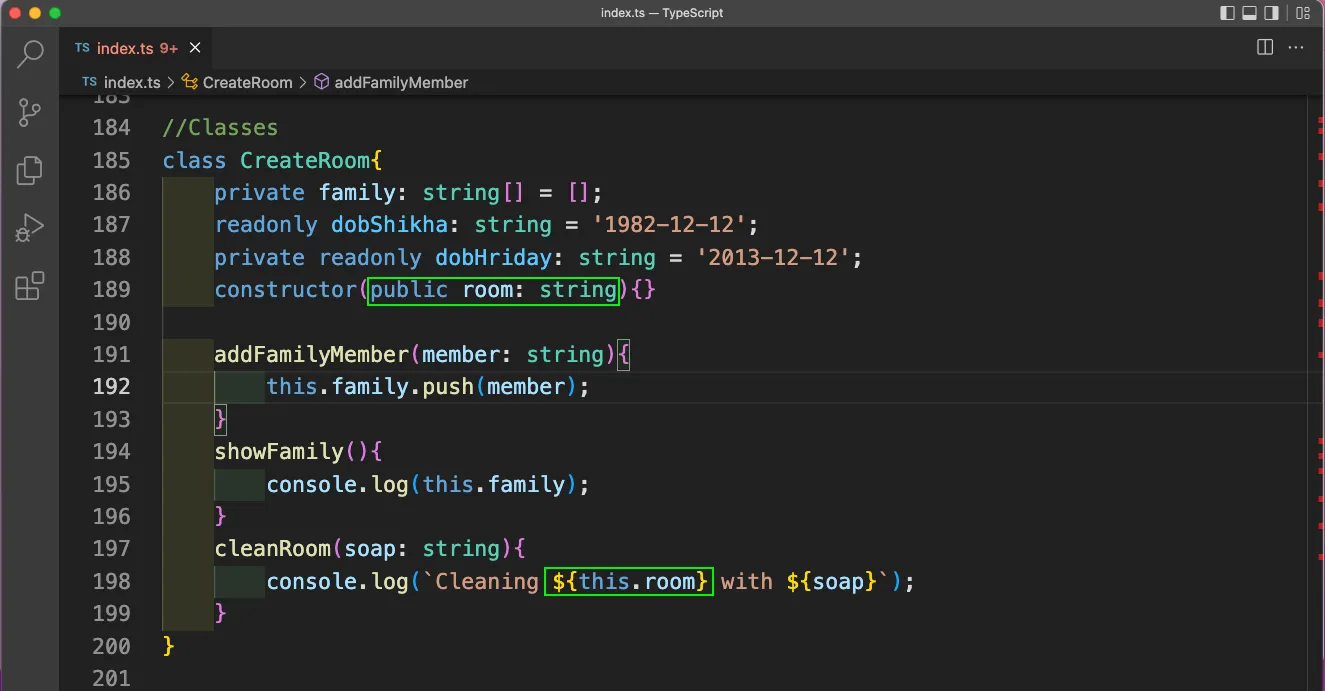
Task: Toggle the bottom panel layout icon
Action: click(x=1250, y=13)
